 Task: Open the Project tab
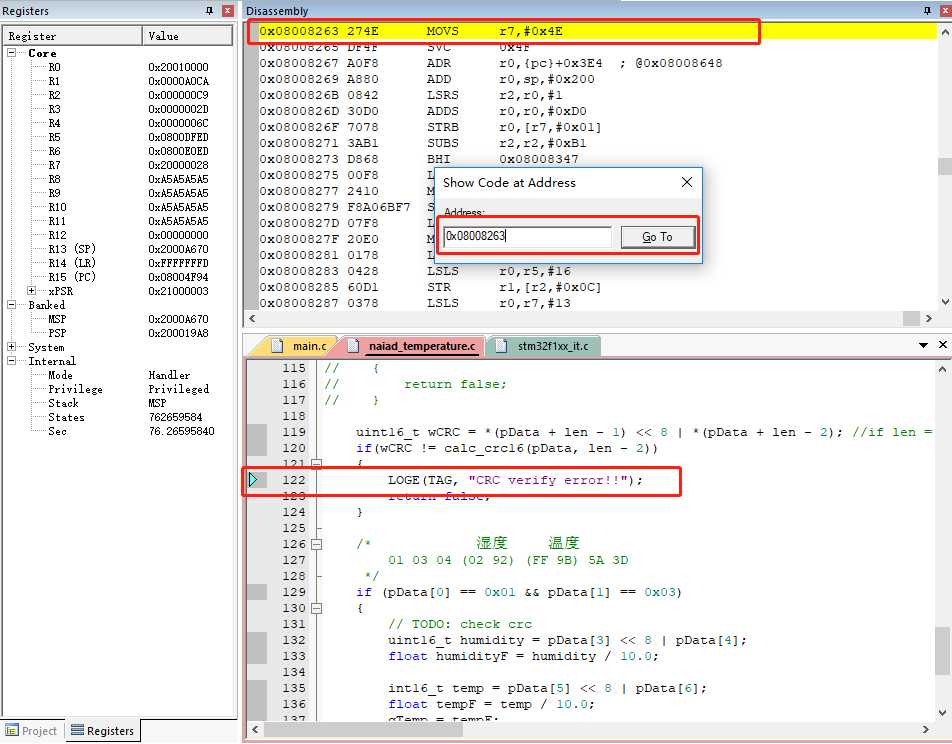(x=31, y=731)
